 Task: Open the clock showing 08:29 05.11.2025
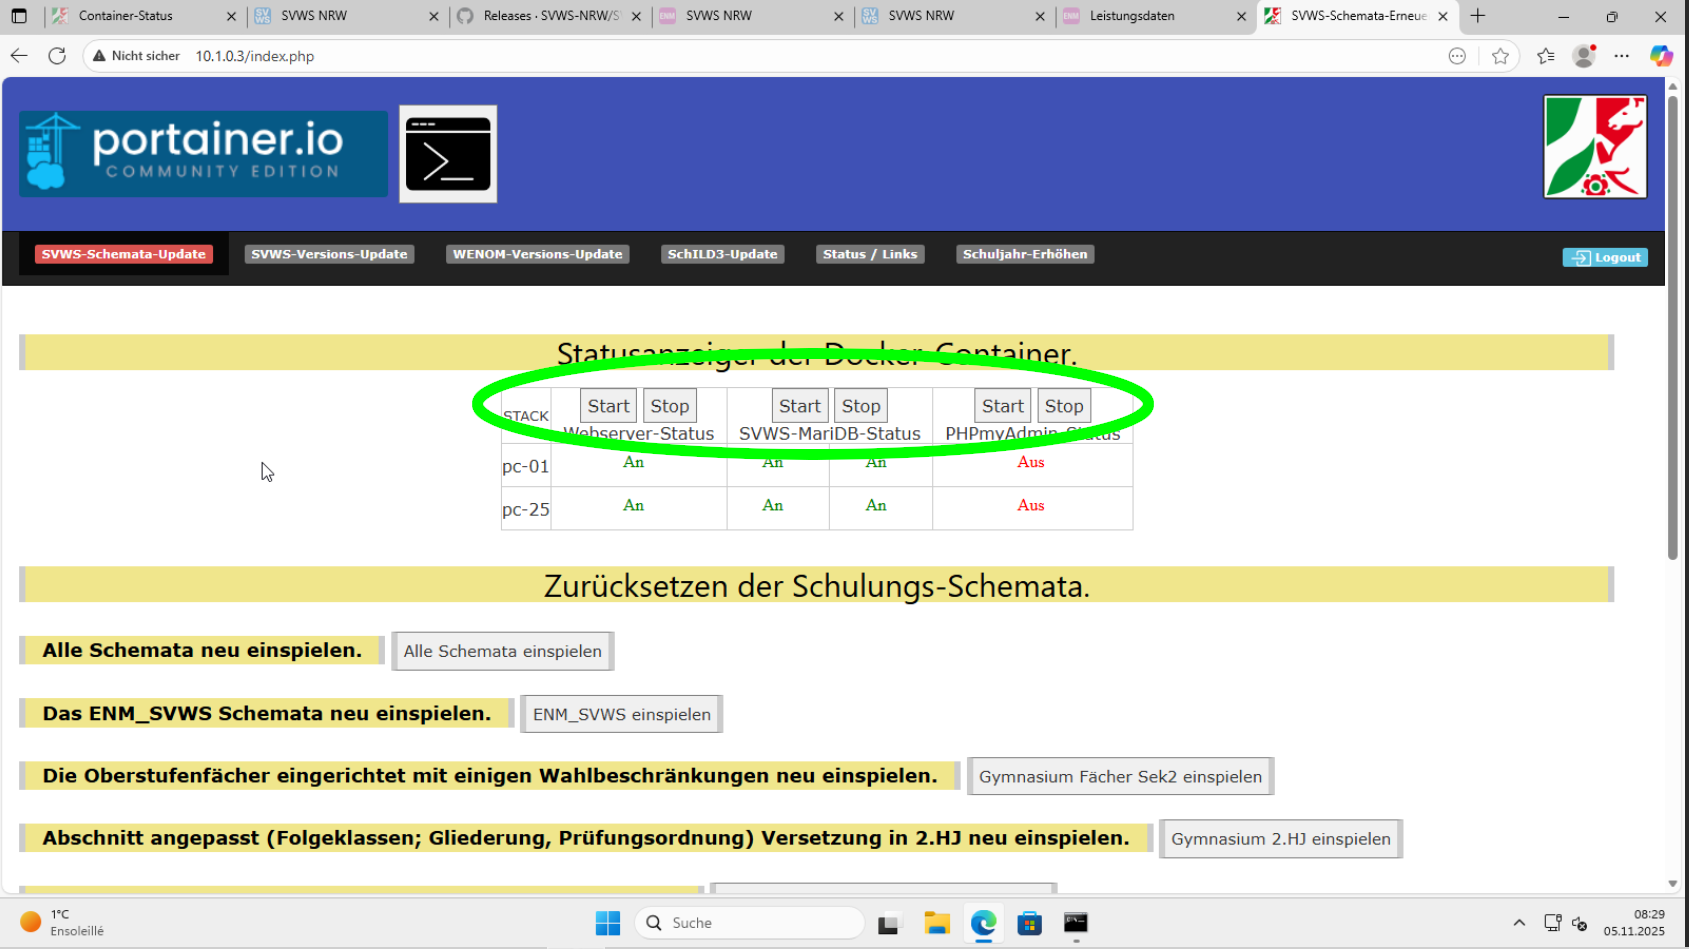(1634, 922)
